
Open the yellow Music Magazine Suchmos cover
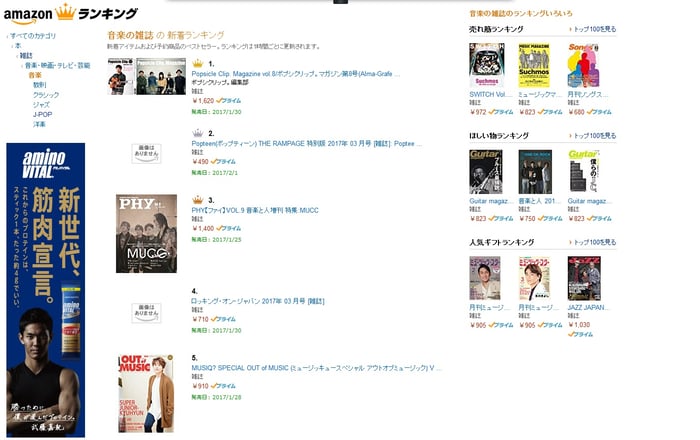[534, 65]
